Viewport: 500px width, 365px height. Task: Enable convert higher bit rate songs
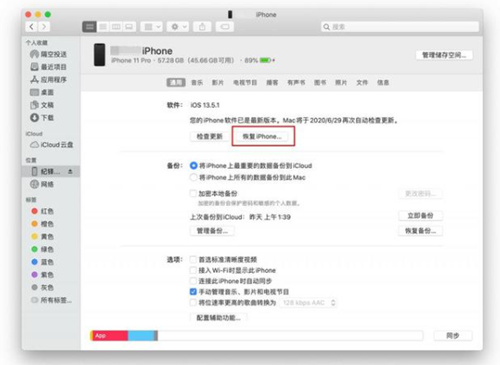193,302
